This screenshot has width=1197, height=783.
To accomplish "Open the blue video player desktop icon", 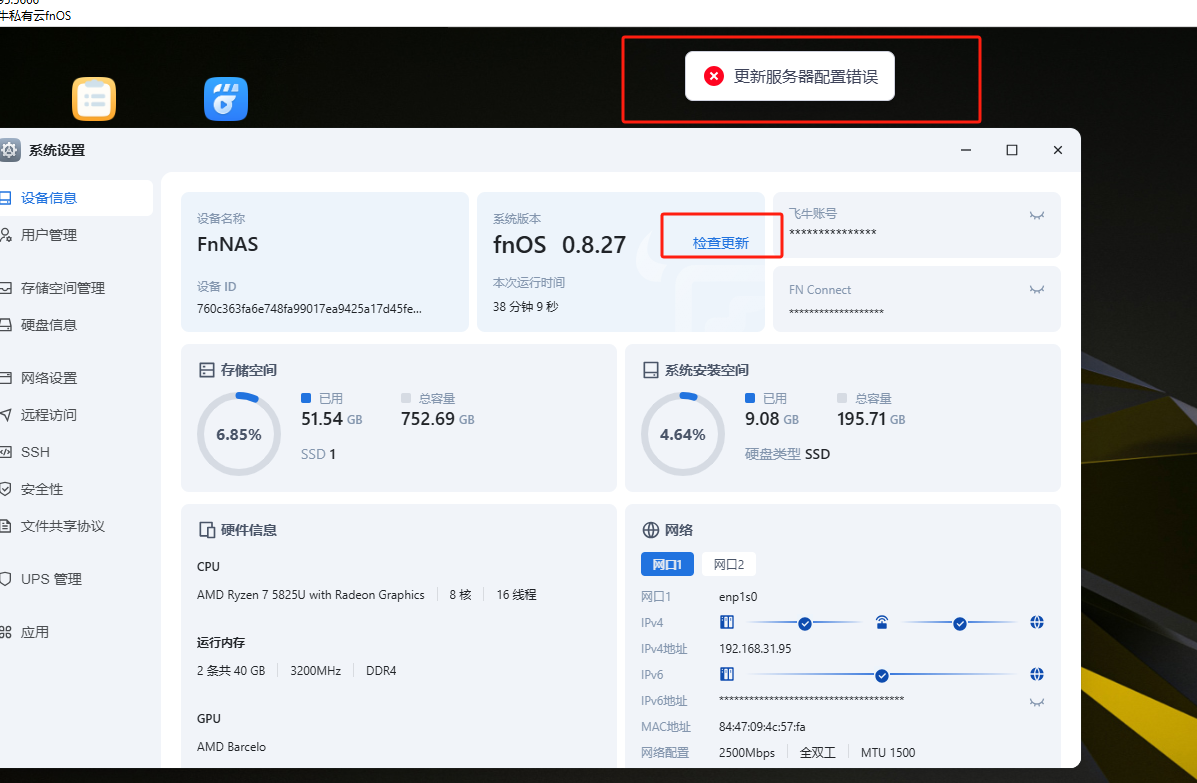I will pyautogui.click(x=226, y=99).
